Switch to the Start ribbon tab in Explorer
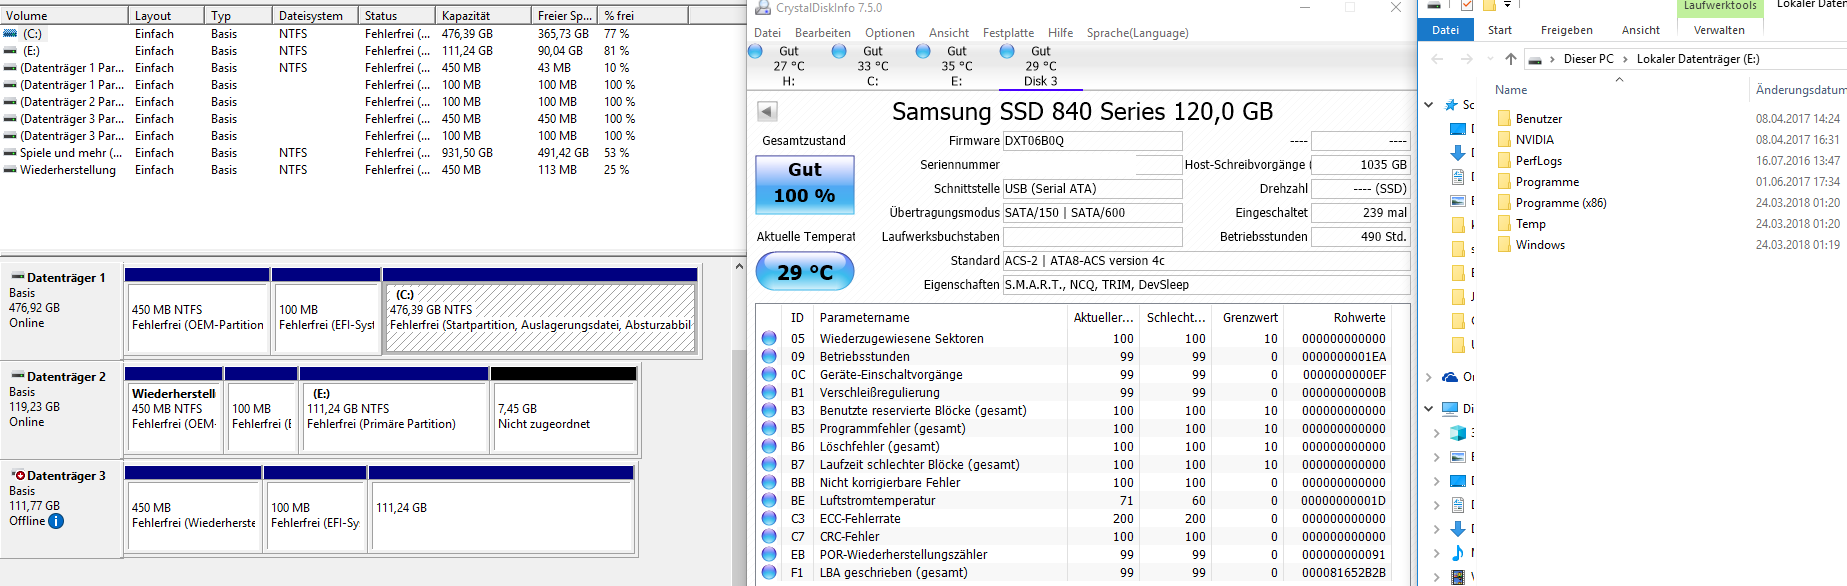 pos(1500,30)
